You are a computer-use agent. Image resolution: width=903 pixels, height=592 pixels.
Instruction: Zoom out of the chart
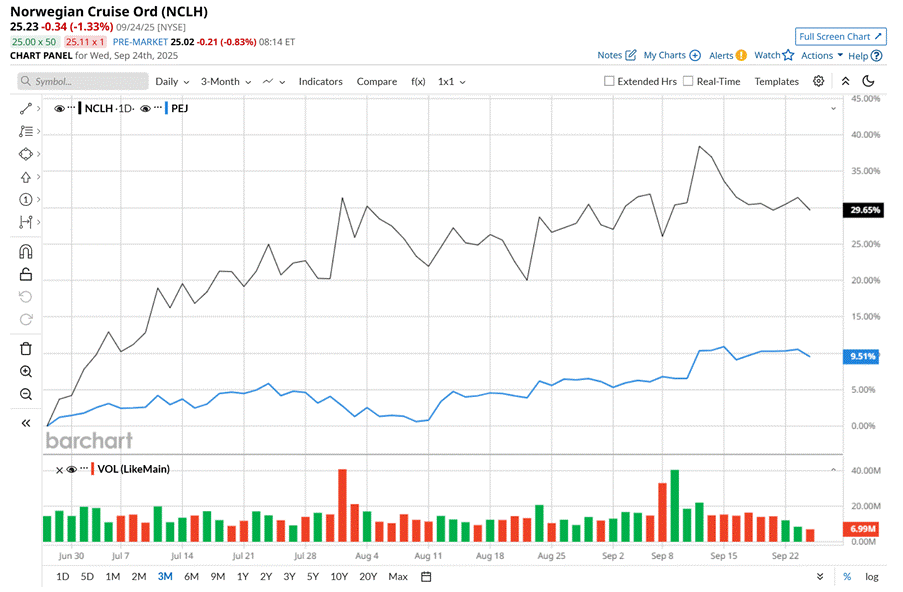[x=25, y=394]
